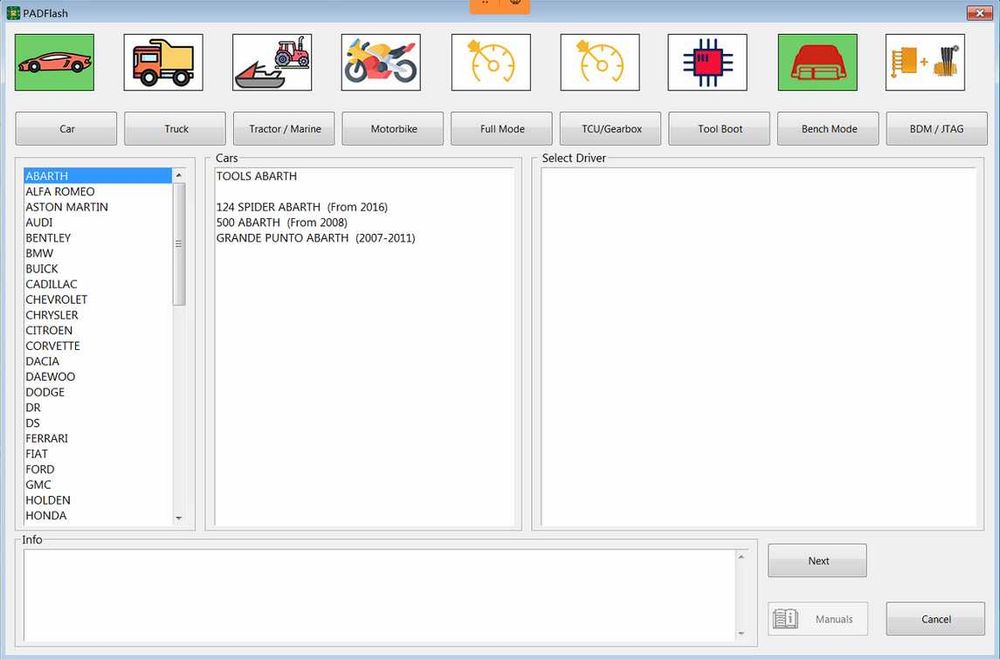Select DACIA in the brand list
Screen dimensions: 1000x659
[98, 361]
